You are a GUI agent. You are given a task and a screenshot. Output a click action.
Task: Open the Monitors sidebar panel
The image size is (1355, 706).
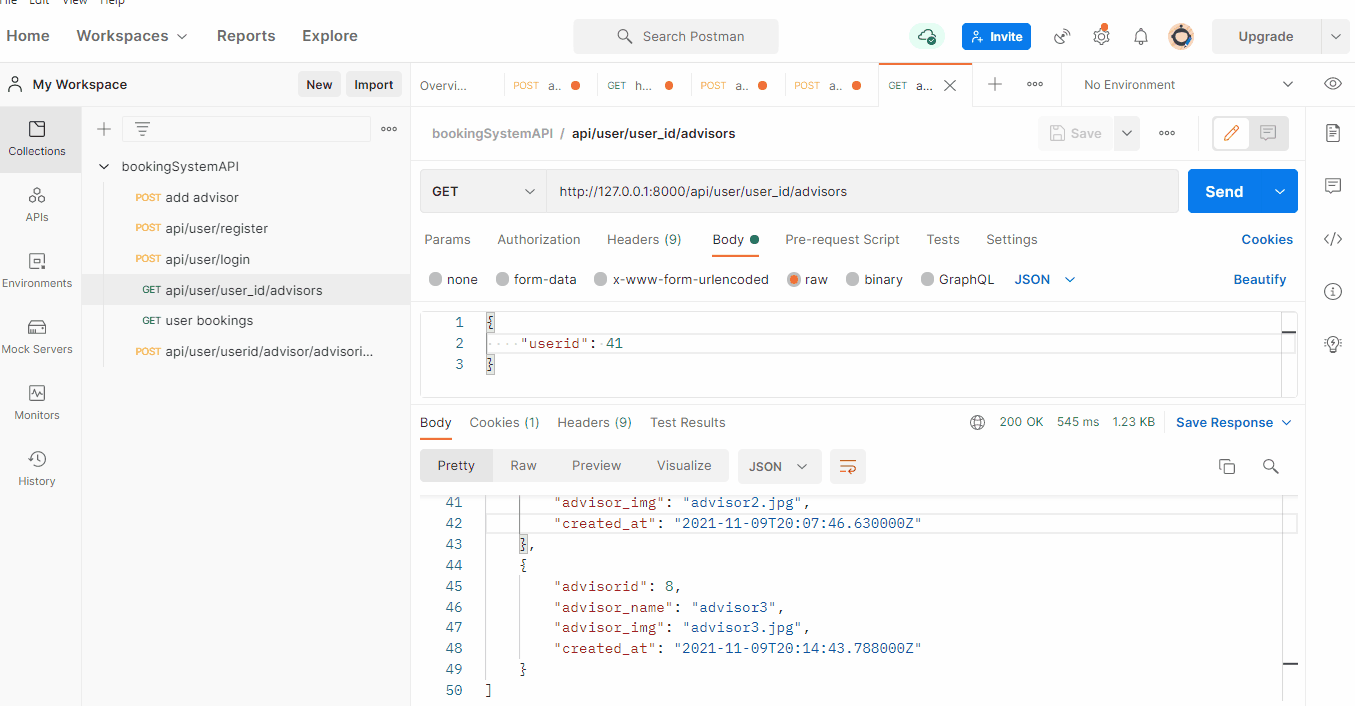37,402
